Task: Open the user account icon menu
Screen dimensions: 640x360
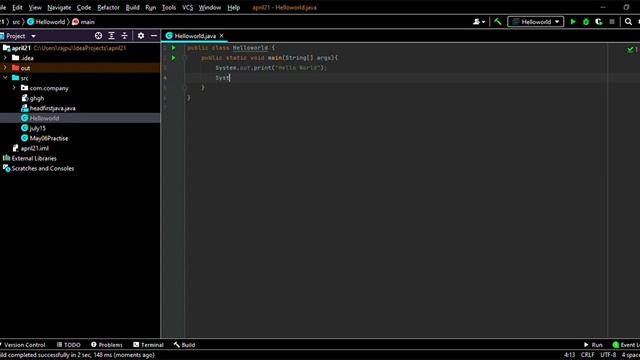Action: [x=479, y=22]
